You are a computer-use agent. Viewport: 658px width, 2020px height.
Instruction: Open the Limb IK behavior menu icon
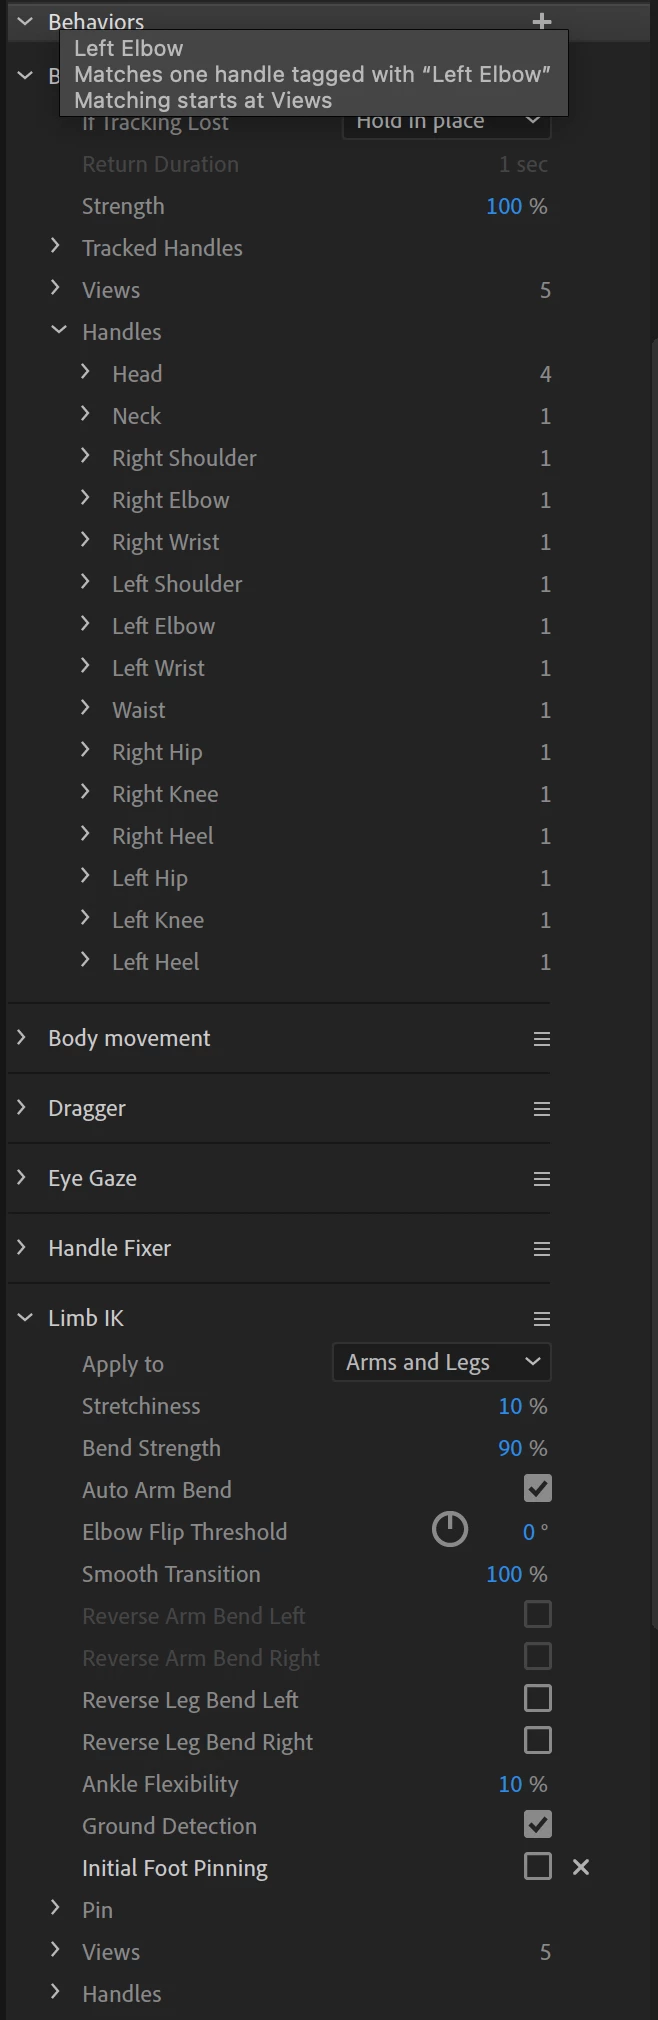pyautogui.click(x=542, y=1319)
